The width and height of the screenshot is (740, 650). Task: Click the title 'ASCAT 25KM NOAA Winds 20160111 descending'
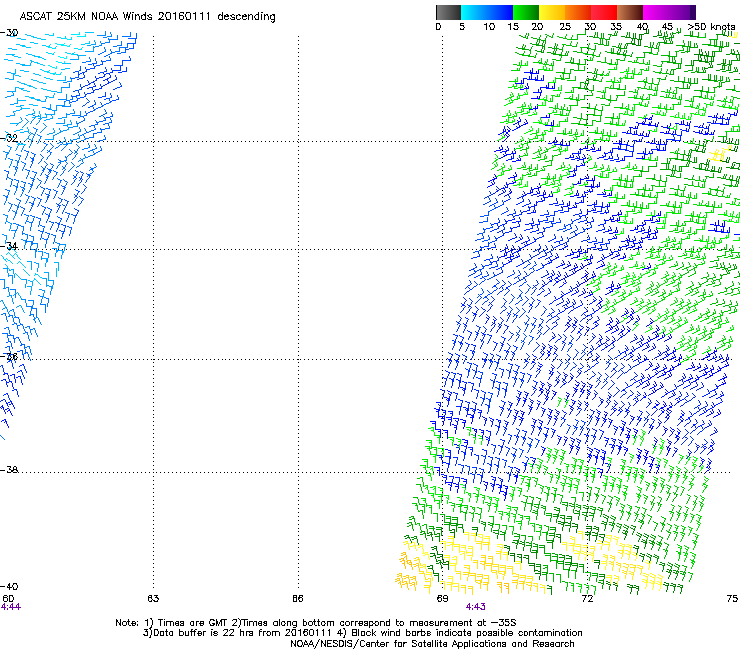point(147,16)
